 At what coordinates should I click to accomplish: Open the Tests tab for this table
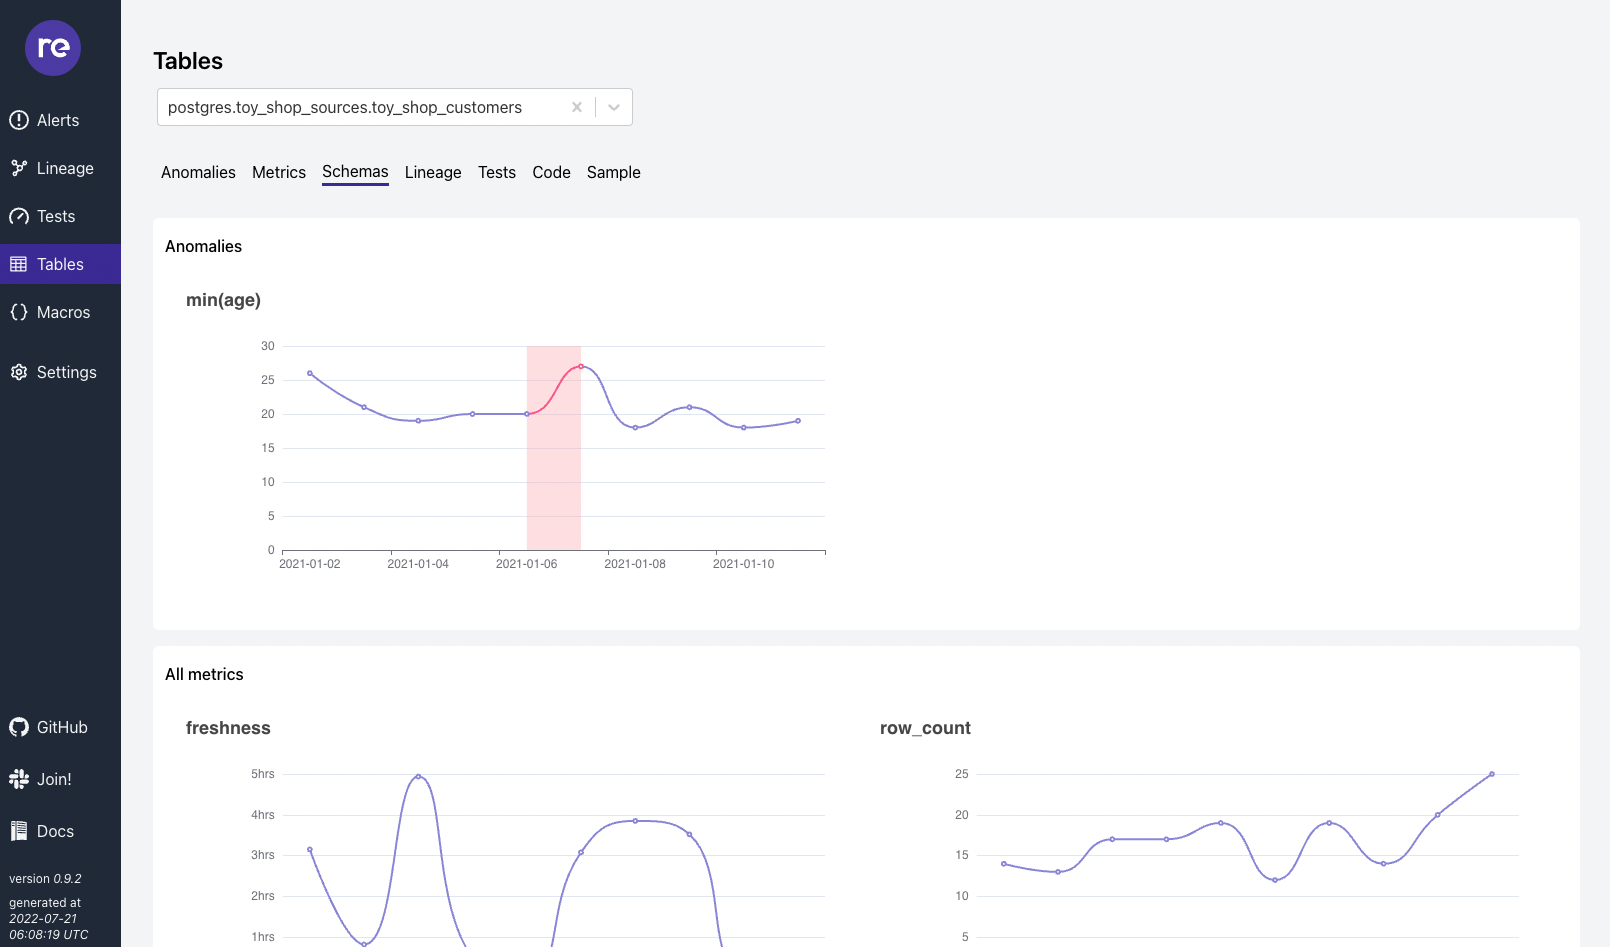point(497,172)
